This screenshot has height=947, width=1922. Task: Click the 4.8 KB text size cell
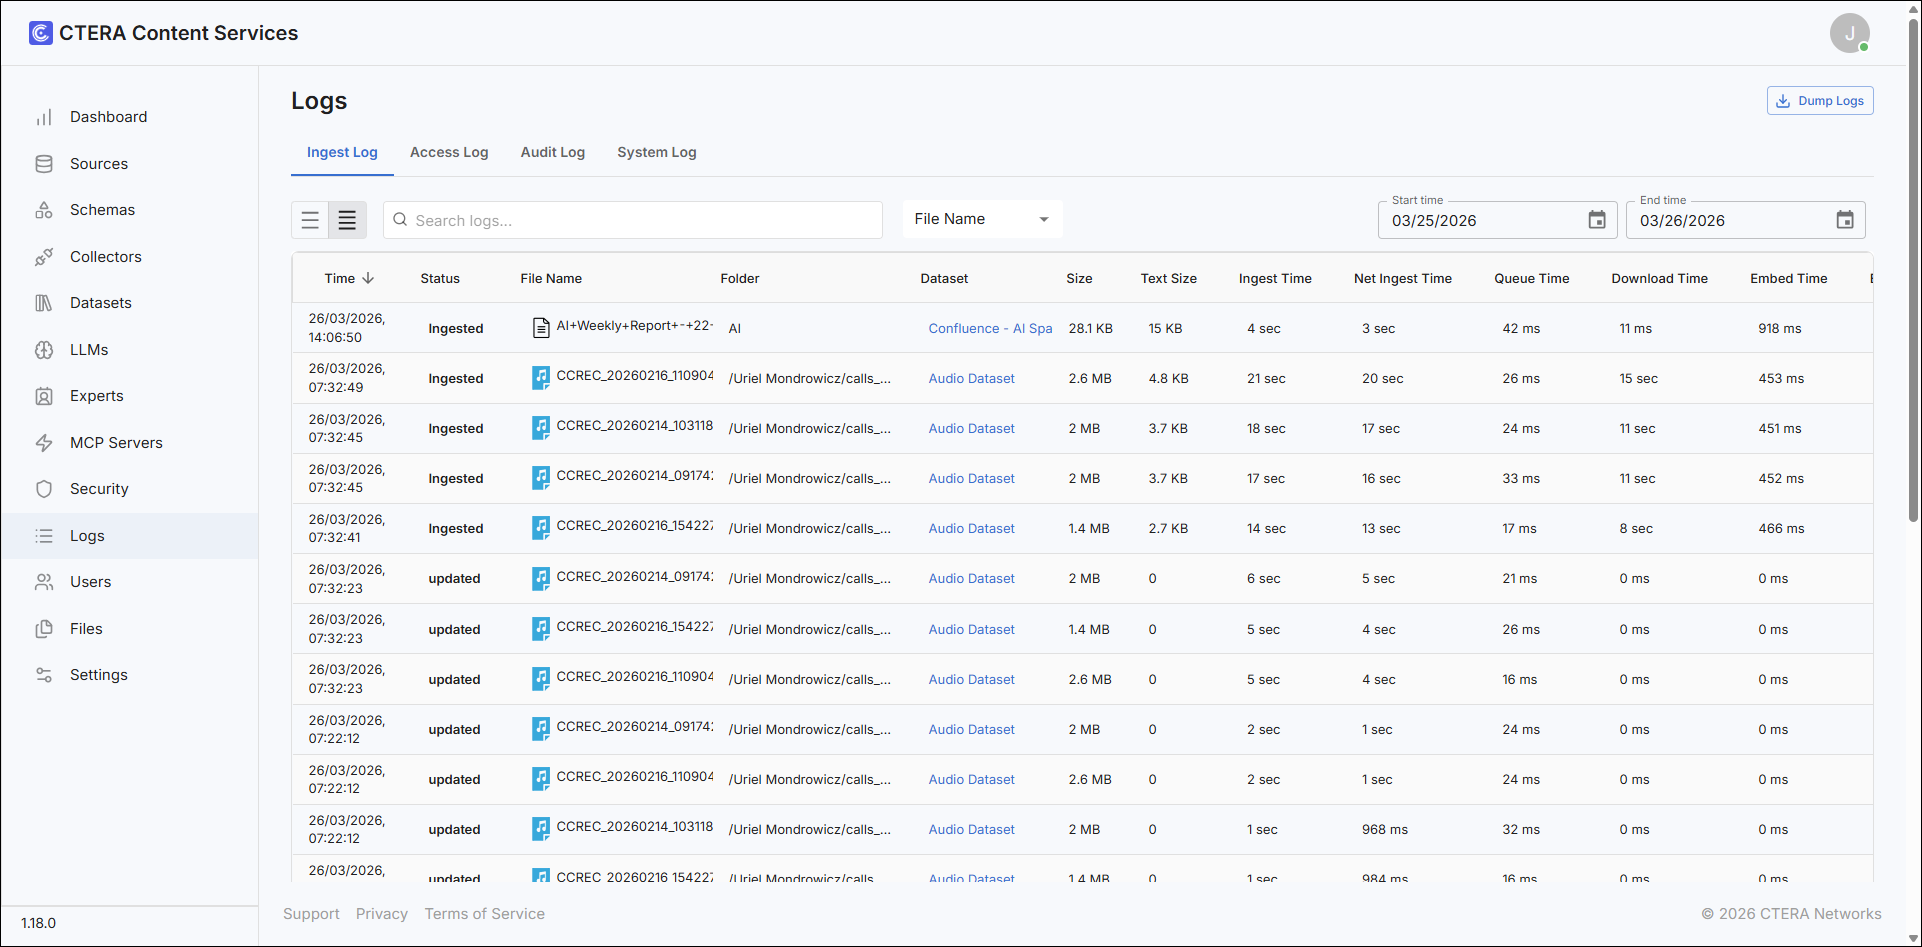[x=1168, y=378]
